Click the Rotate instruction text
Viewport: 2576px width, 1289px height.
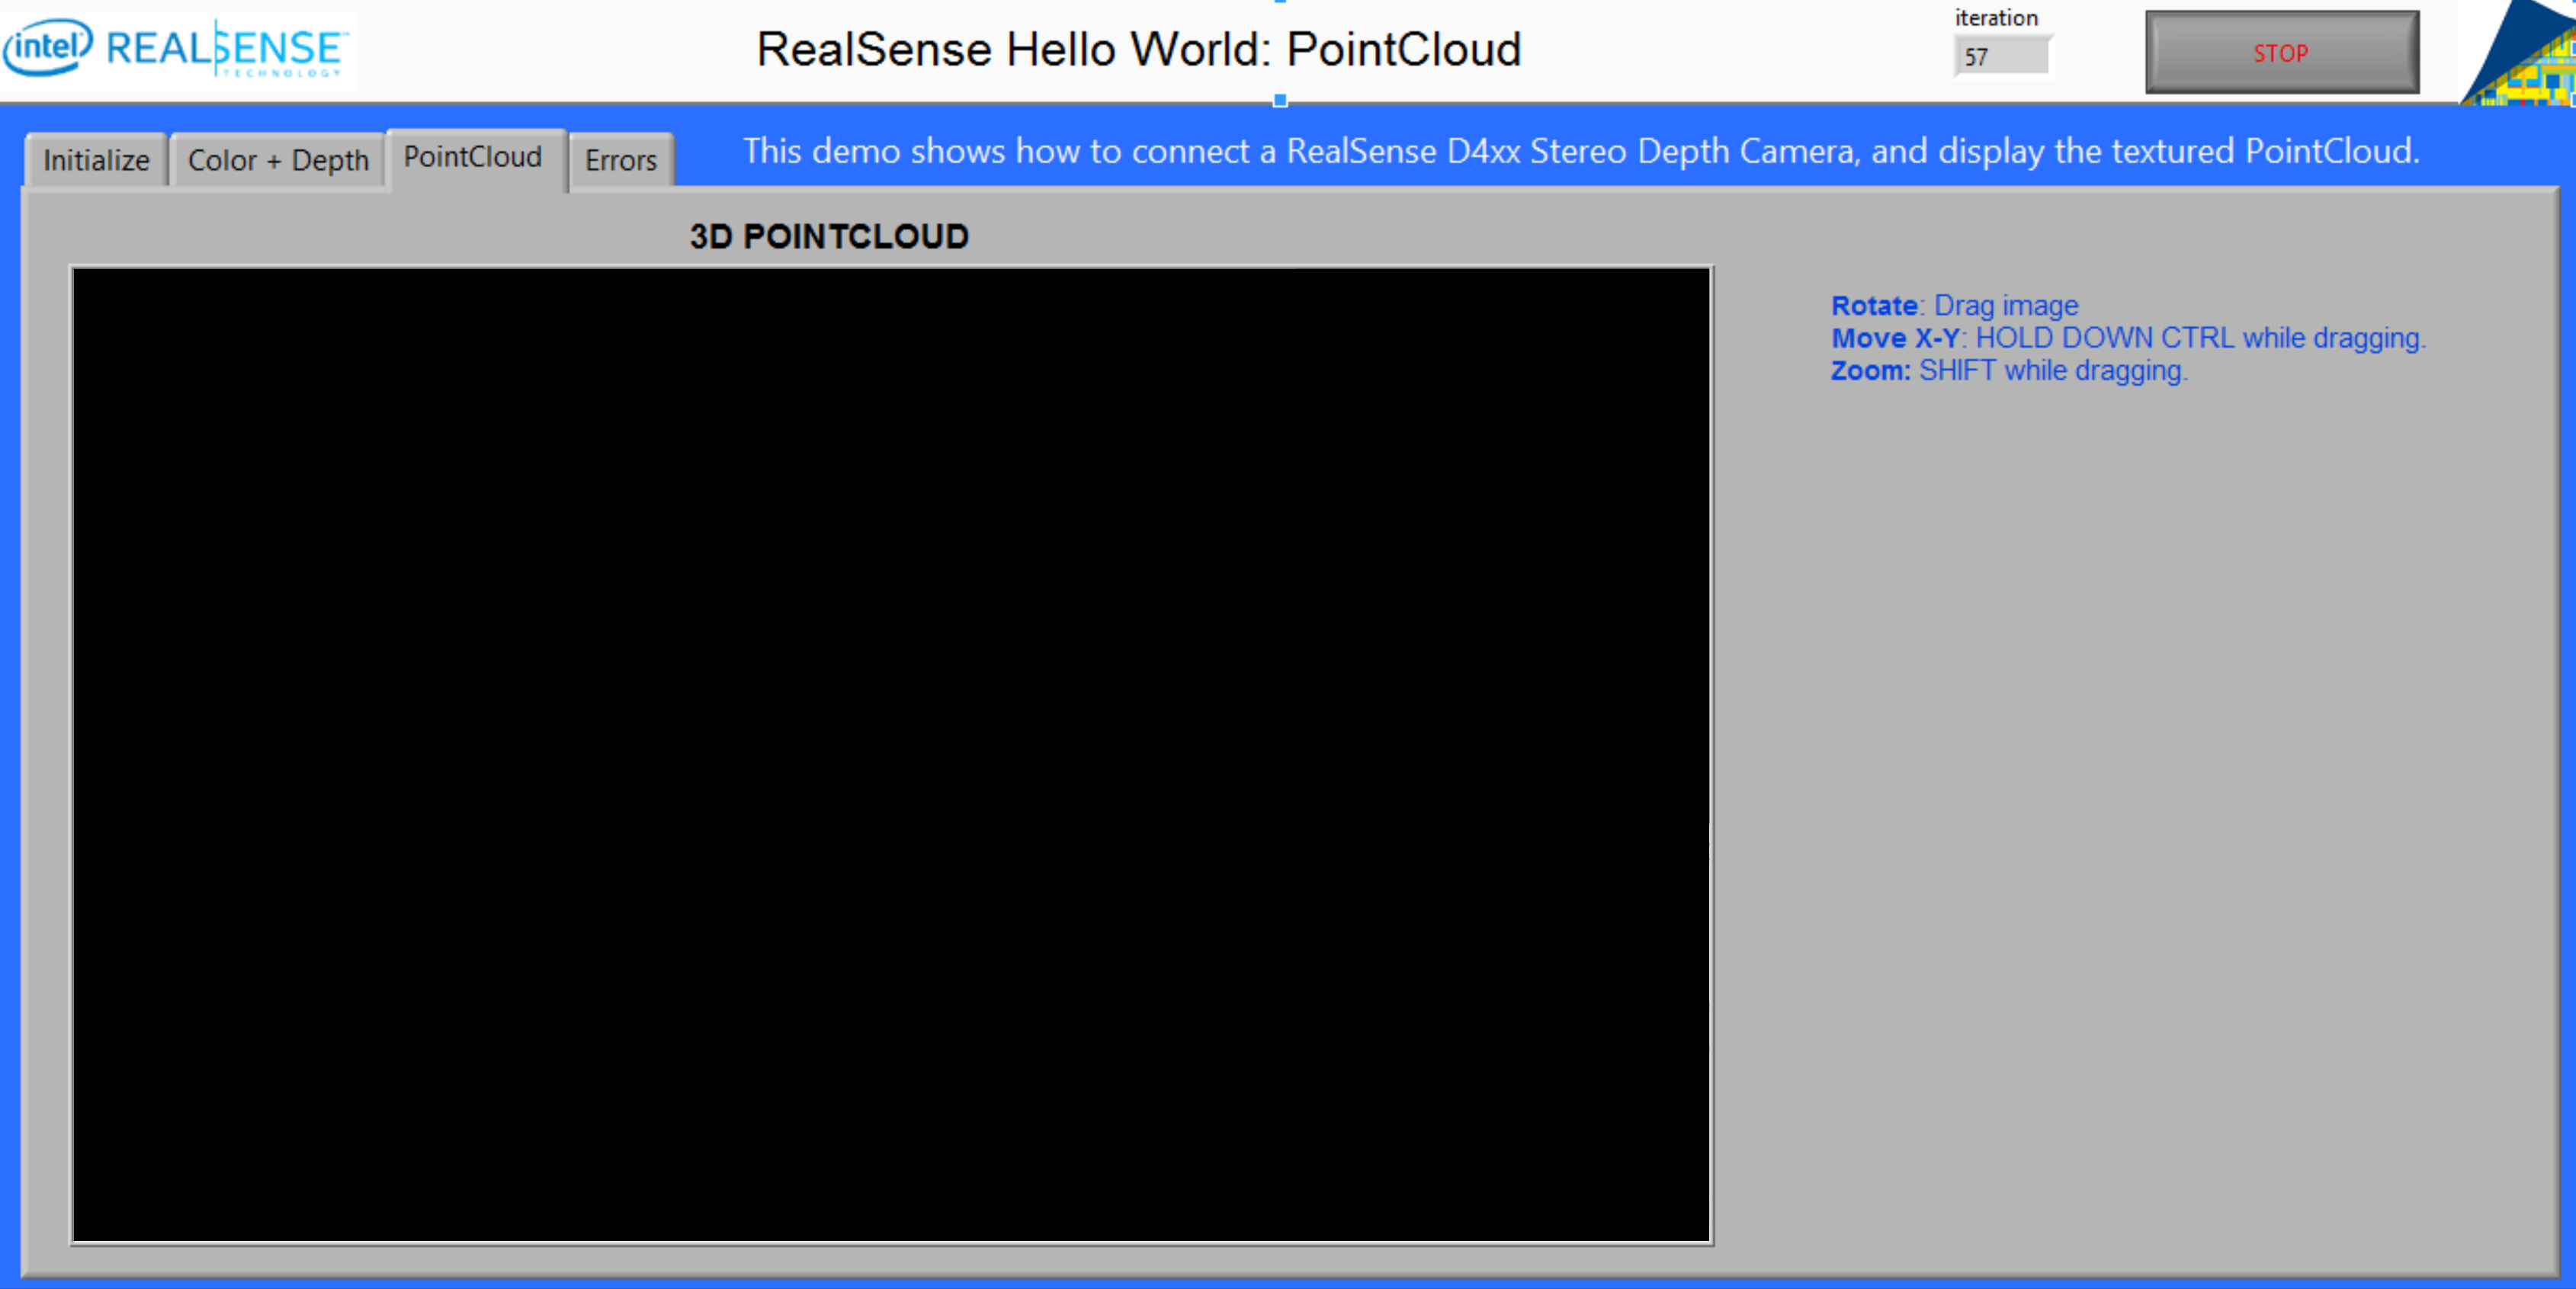(x=1954, y=305)
